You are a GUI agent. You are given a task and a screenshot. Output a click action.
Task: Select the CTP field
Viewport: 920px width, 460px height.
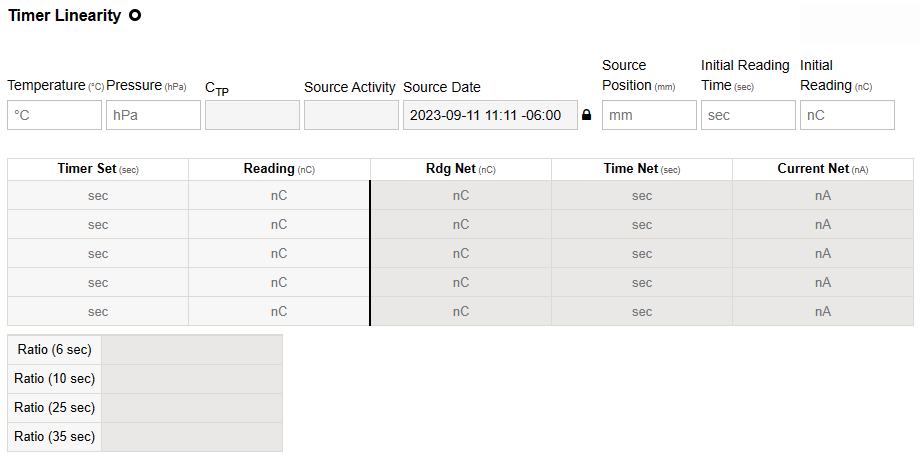click(x=252, y=115)
